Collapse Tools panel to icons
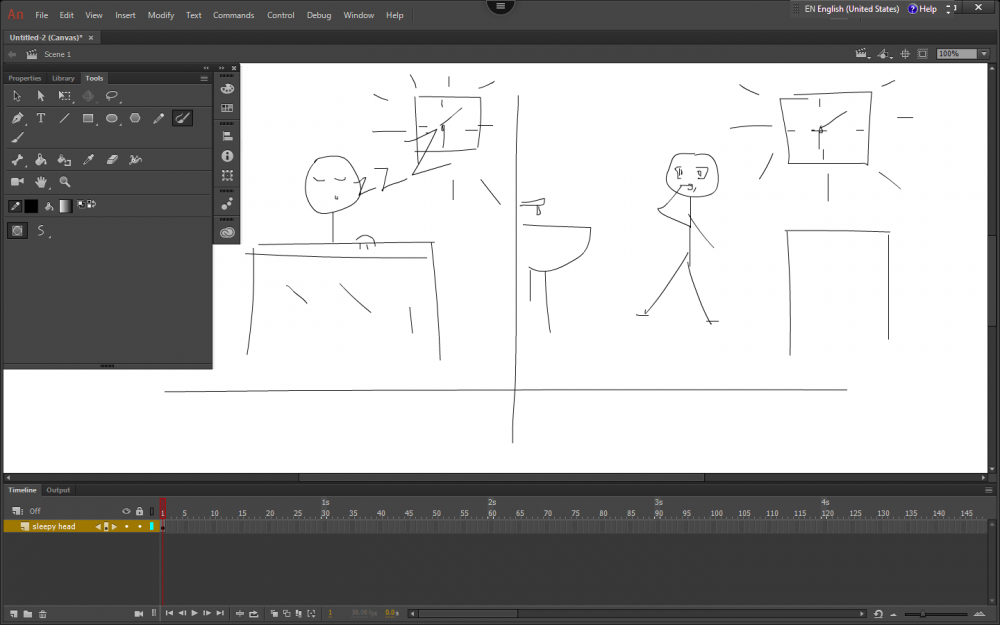 click(x=206, y=68)
